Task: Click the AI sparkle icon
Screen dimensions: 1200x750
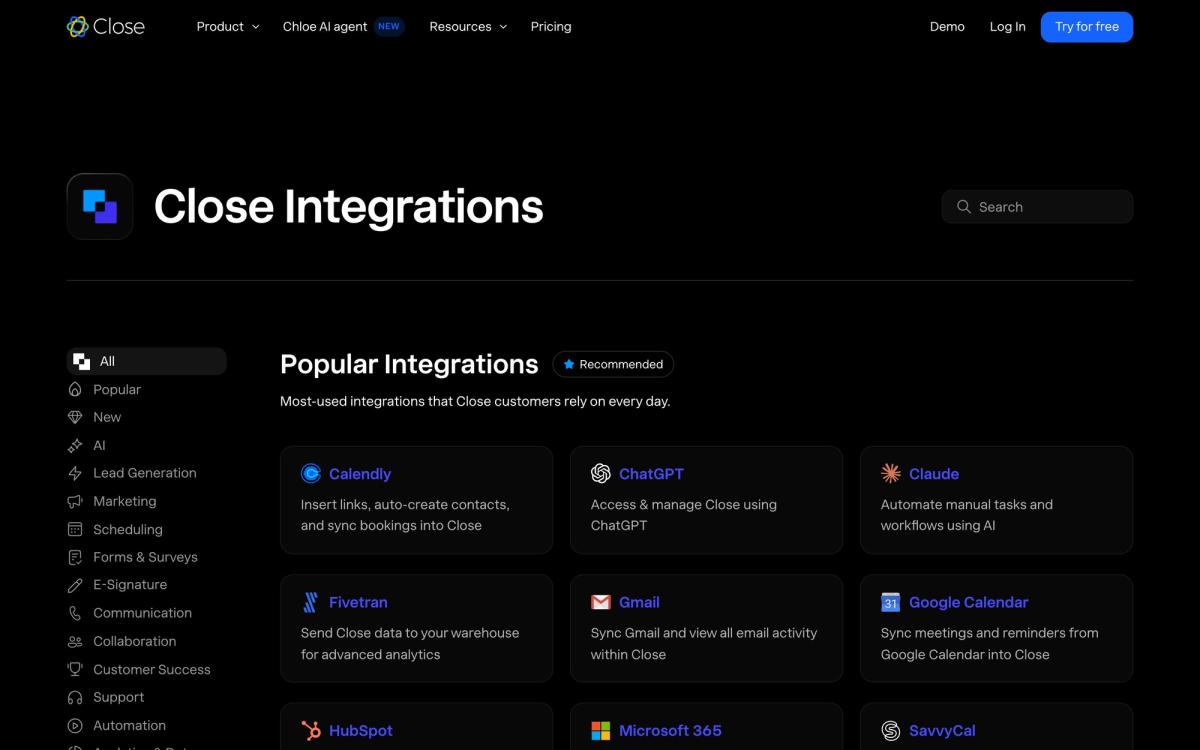Action: (x=75, y=446)
